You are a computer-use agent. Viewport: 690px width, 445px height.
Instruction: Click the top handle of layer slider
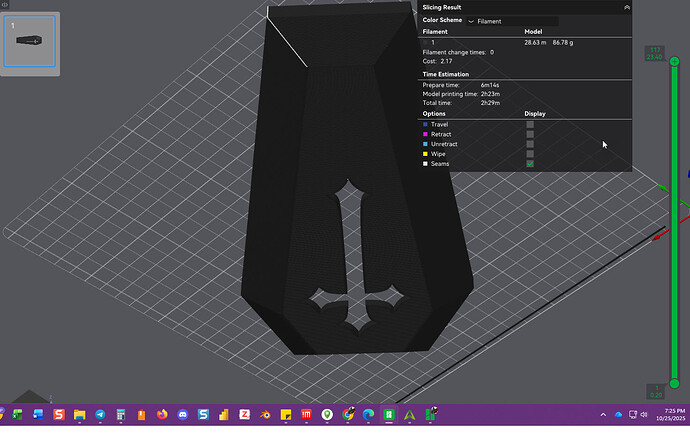click(x=674, y=61)
